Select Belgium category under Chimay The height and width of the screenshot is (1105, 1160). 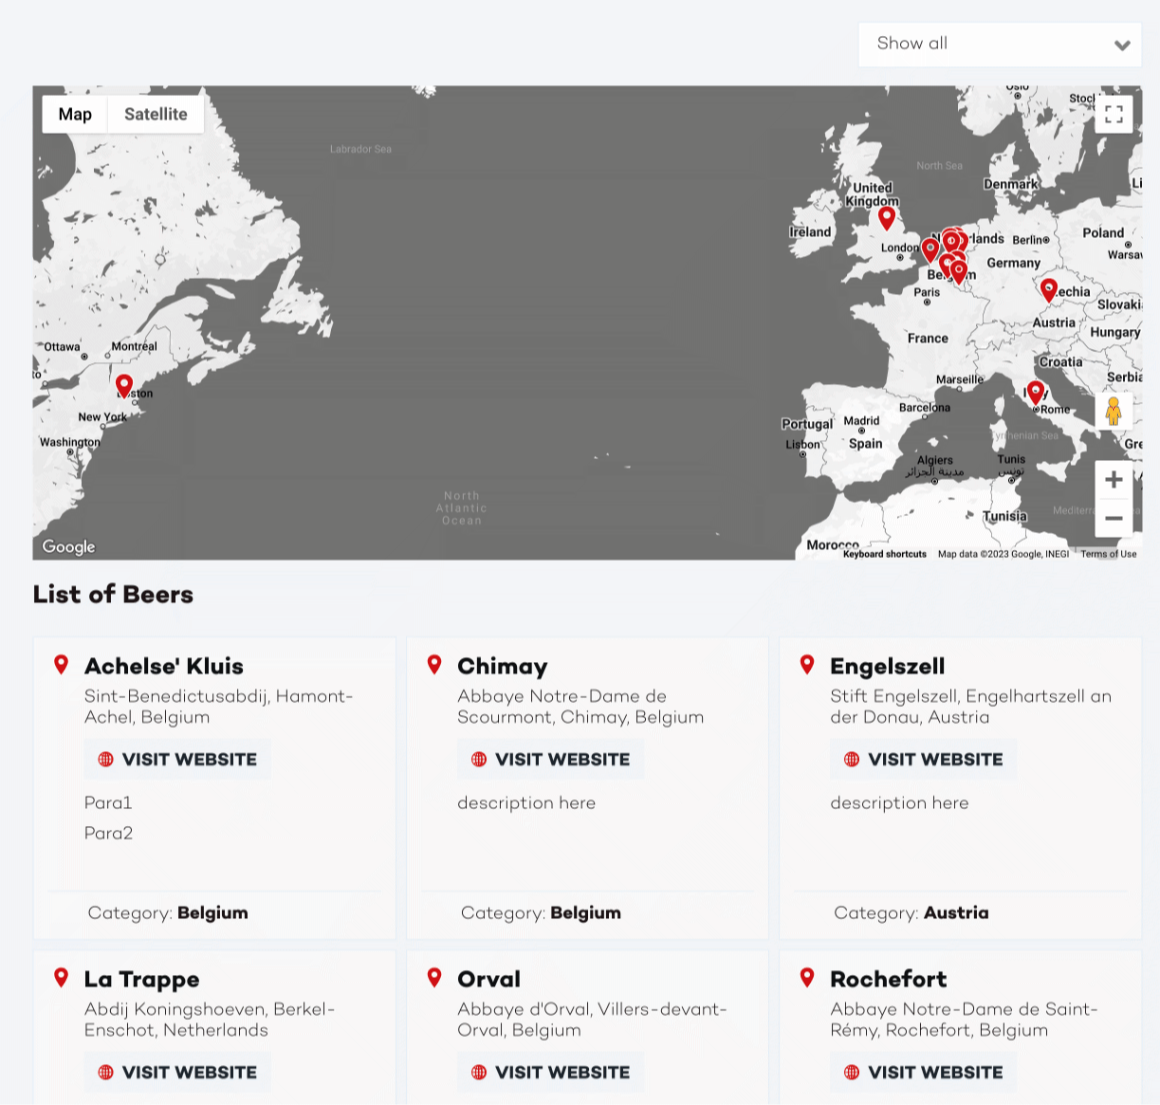585,913
